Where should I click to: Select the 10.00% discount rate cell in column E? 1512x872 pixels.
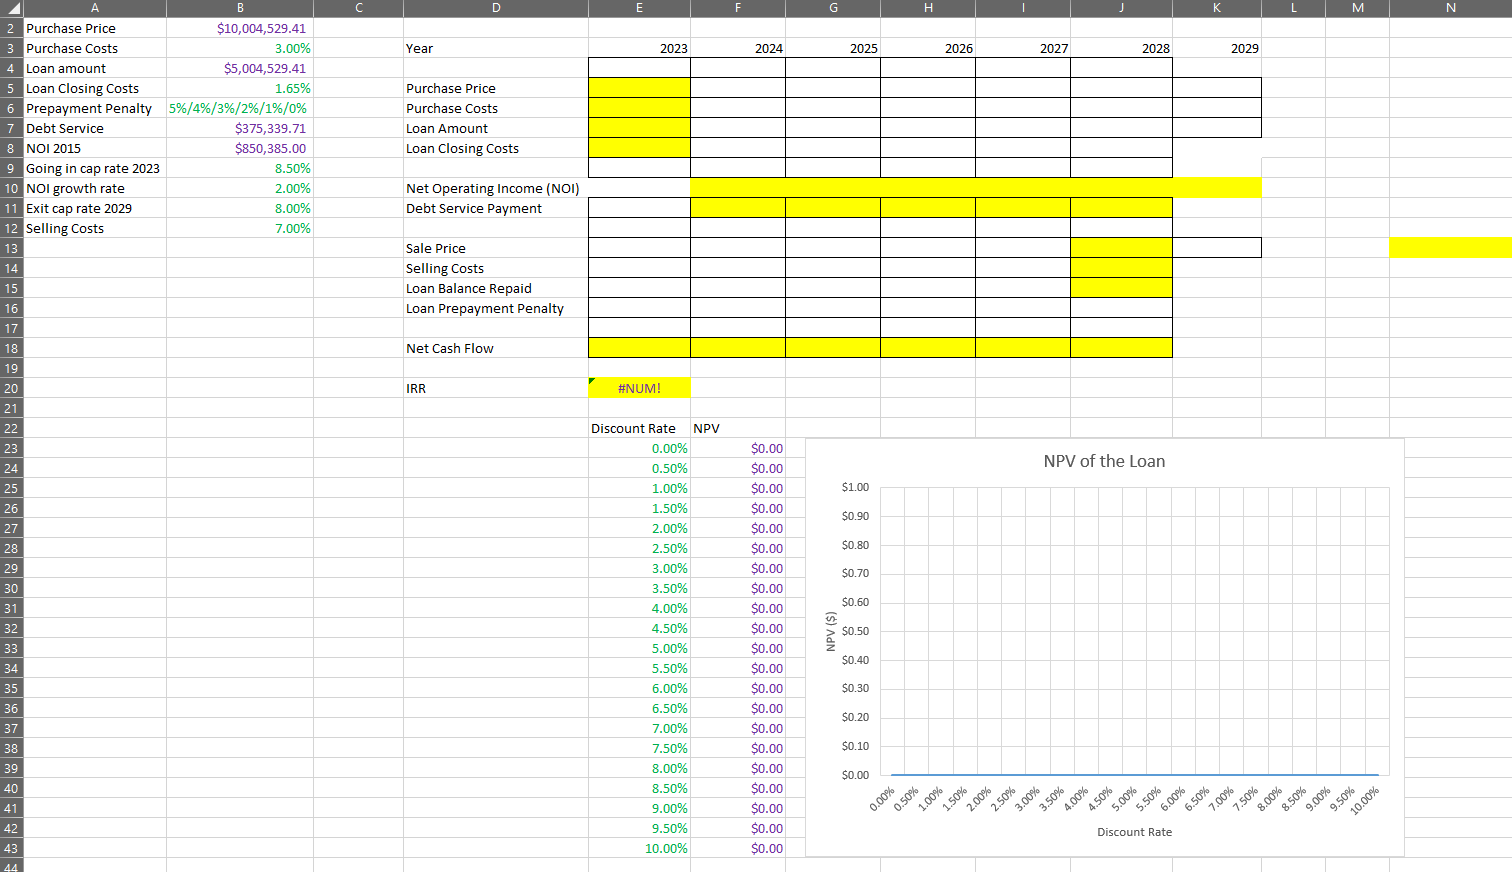pos(639,848)
